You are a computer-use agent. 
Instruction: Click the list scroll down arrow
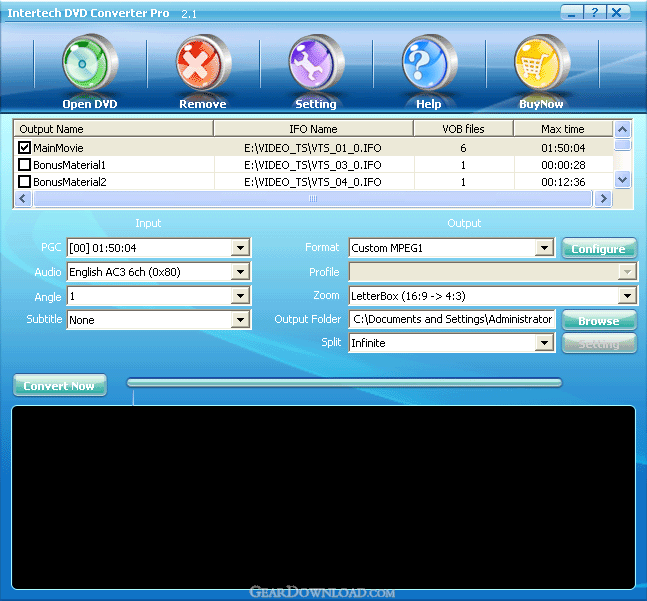tap(623, 180)
